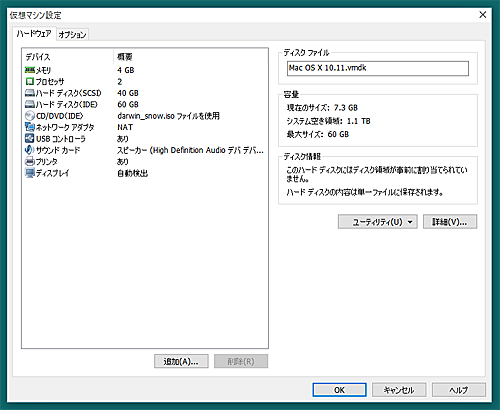Image resolution: width=500 pixels, height=410 pixels.
Task: Select the darwin_snow.iso summary row
Action: tap(145, 116)
